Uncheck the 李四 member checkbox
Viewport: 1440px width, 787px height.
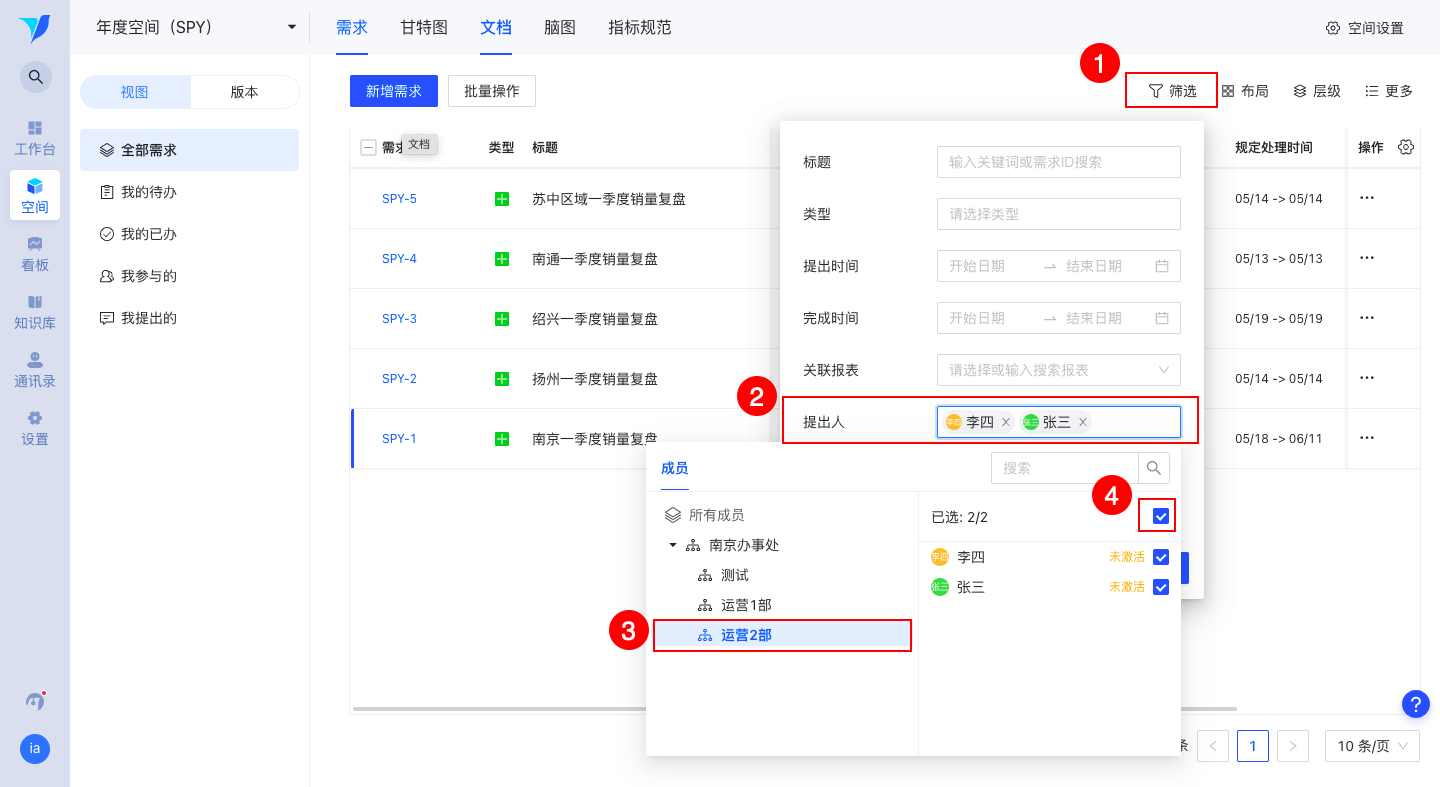coord(1161,557)
